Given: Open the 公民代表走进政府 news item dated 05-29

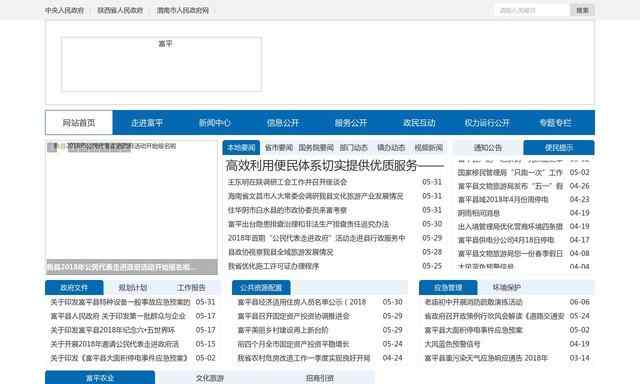Looking at the screenshot, I should tap(317, 238).
